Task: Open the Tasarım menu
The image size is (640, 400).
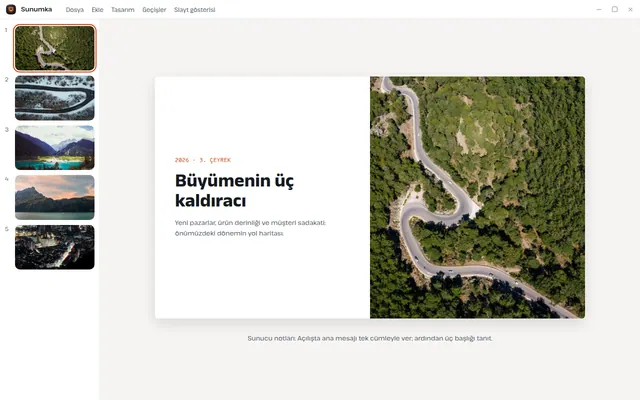Action: (122, 9)
